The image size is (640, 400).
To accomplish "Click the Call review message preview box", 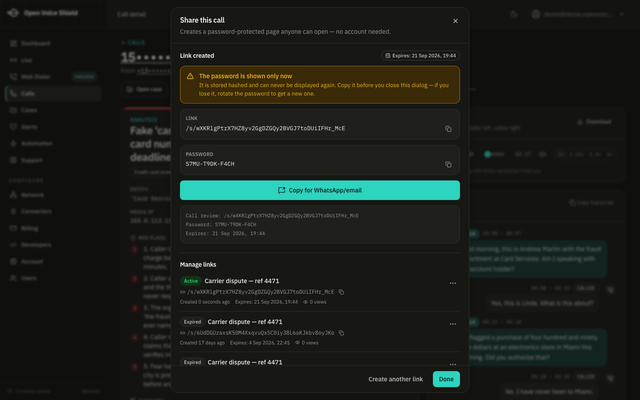I will pyautogui.click(x=320, y=224).
